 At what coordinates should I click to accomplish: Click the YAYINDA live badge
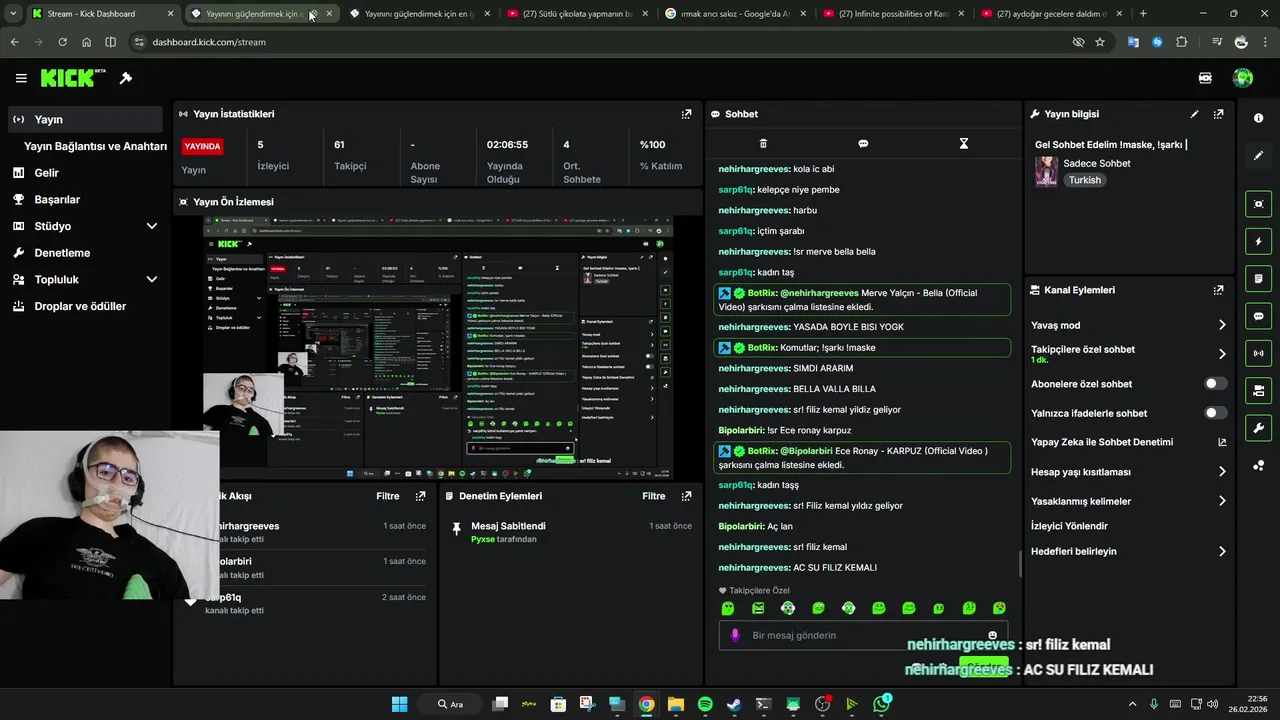(x=202, y=146)
